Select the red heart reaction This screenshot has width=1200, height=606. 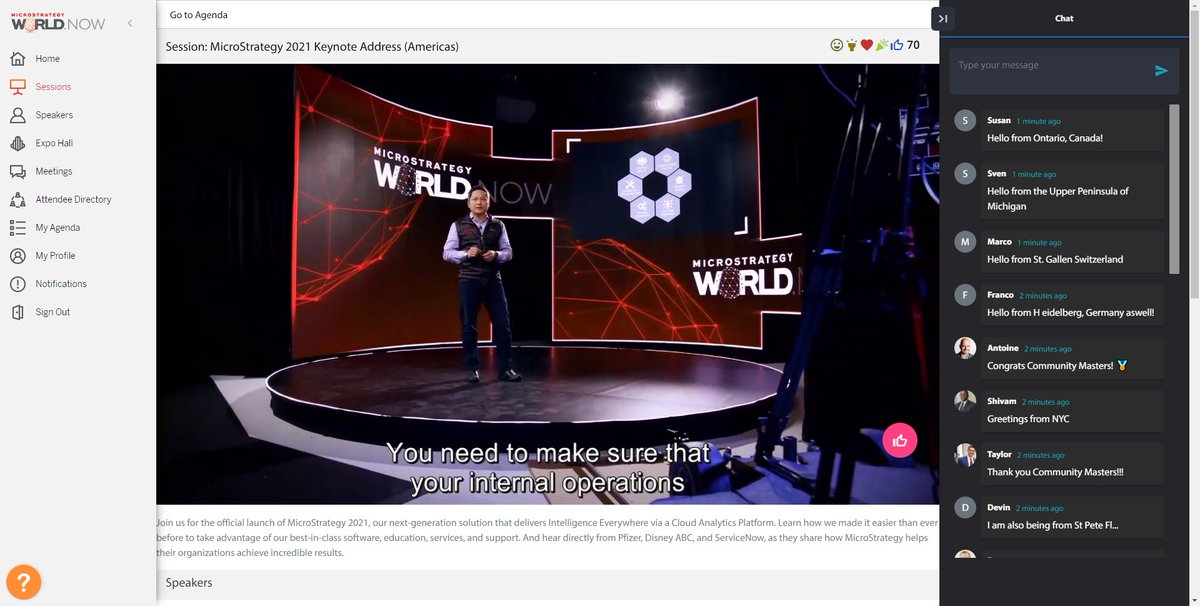867,45
